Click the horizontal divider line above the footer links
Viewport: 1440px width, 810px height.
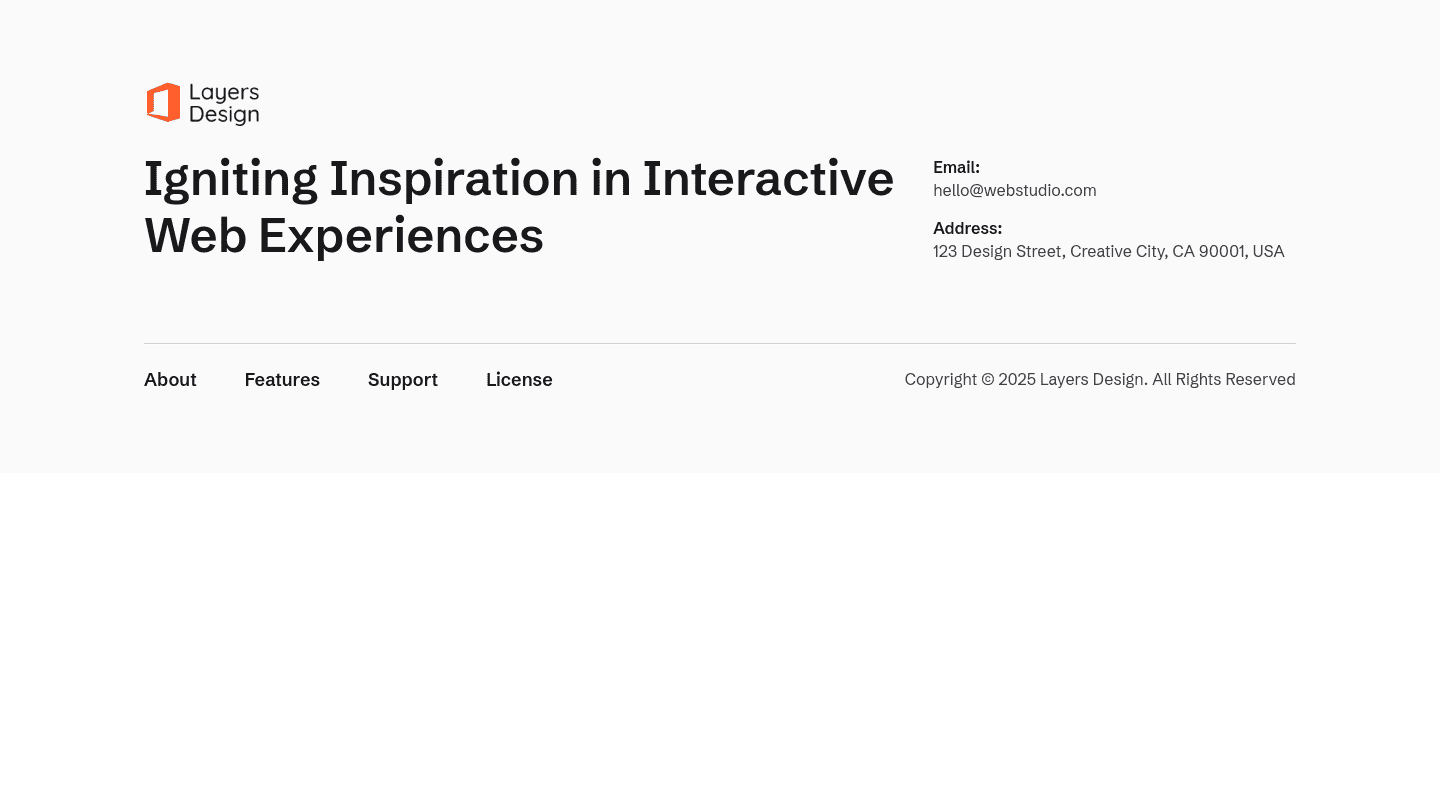720,344
